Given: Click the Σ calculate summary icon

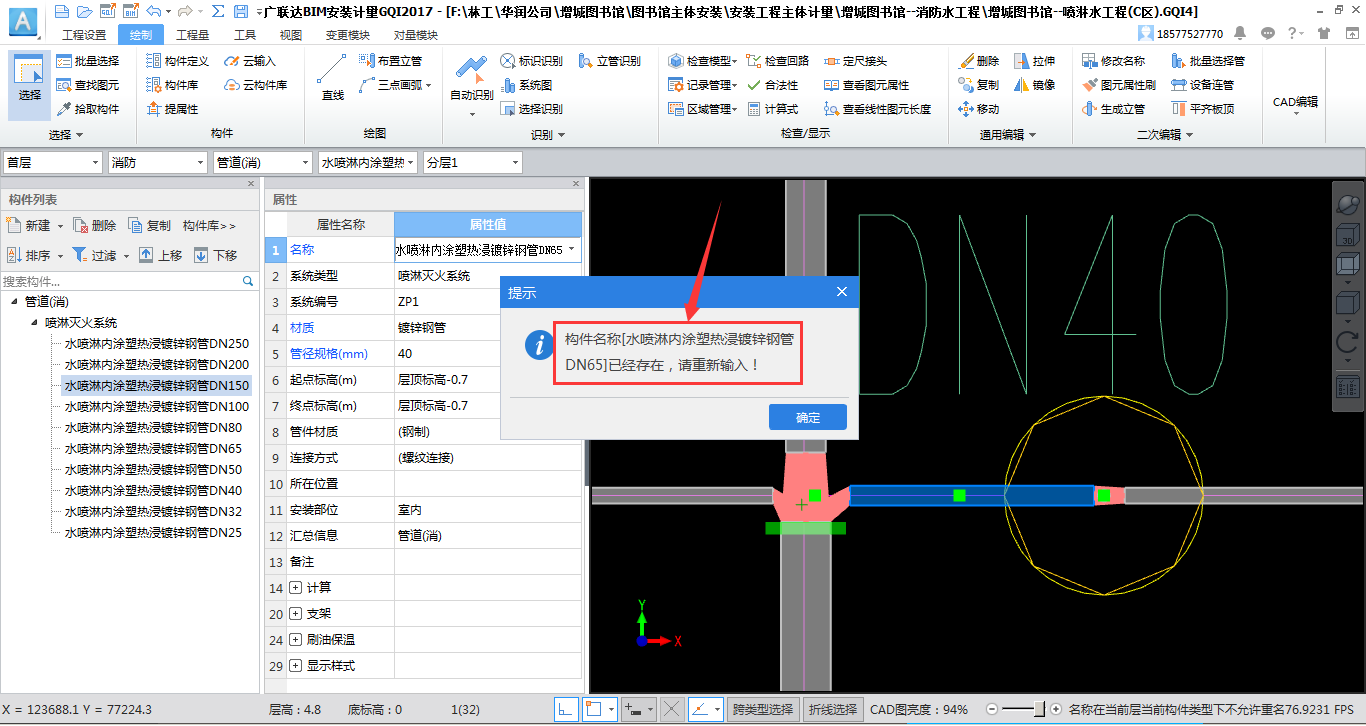Looking at the screenshot, I should 217,11.
